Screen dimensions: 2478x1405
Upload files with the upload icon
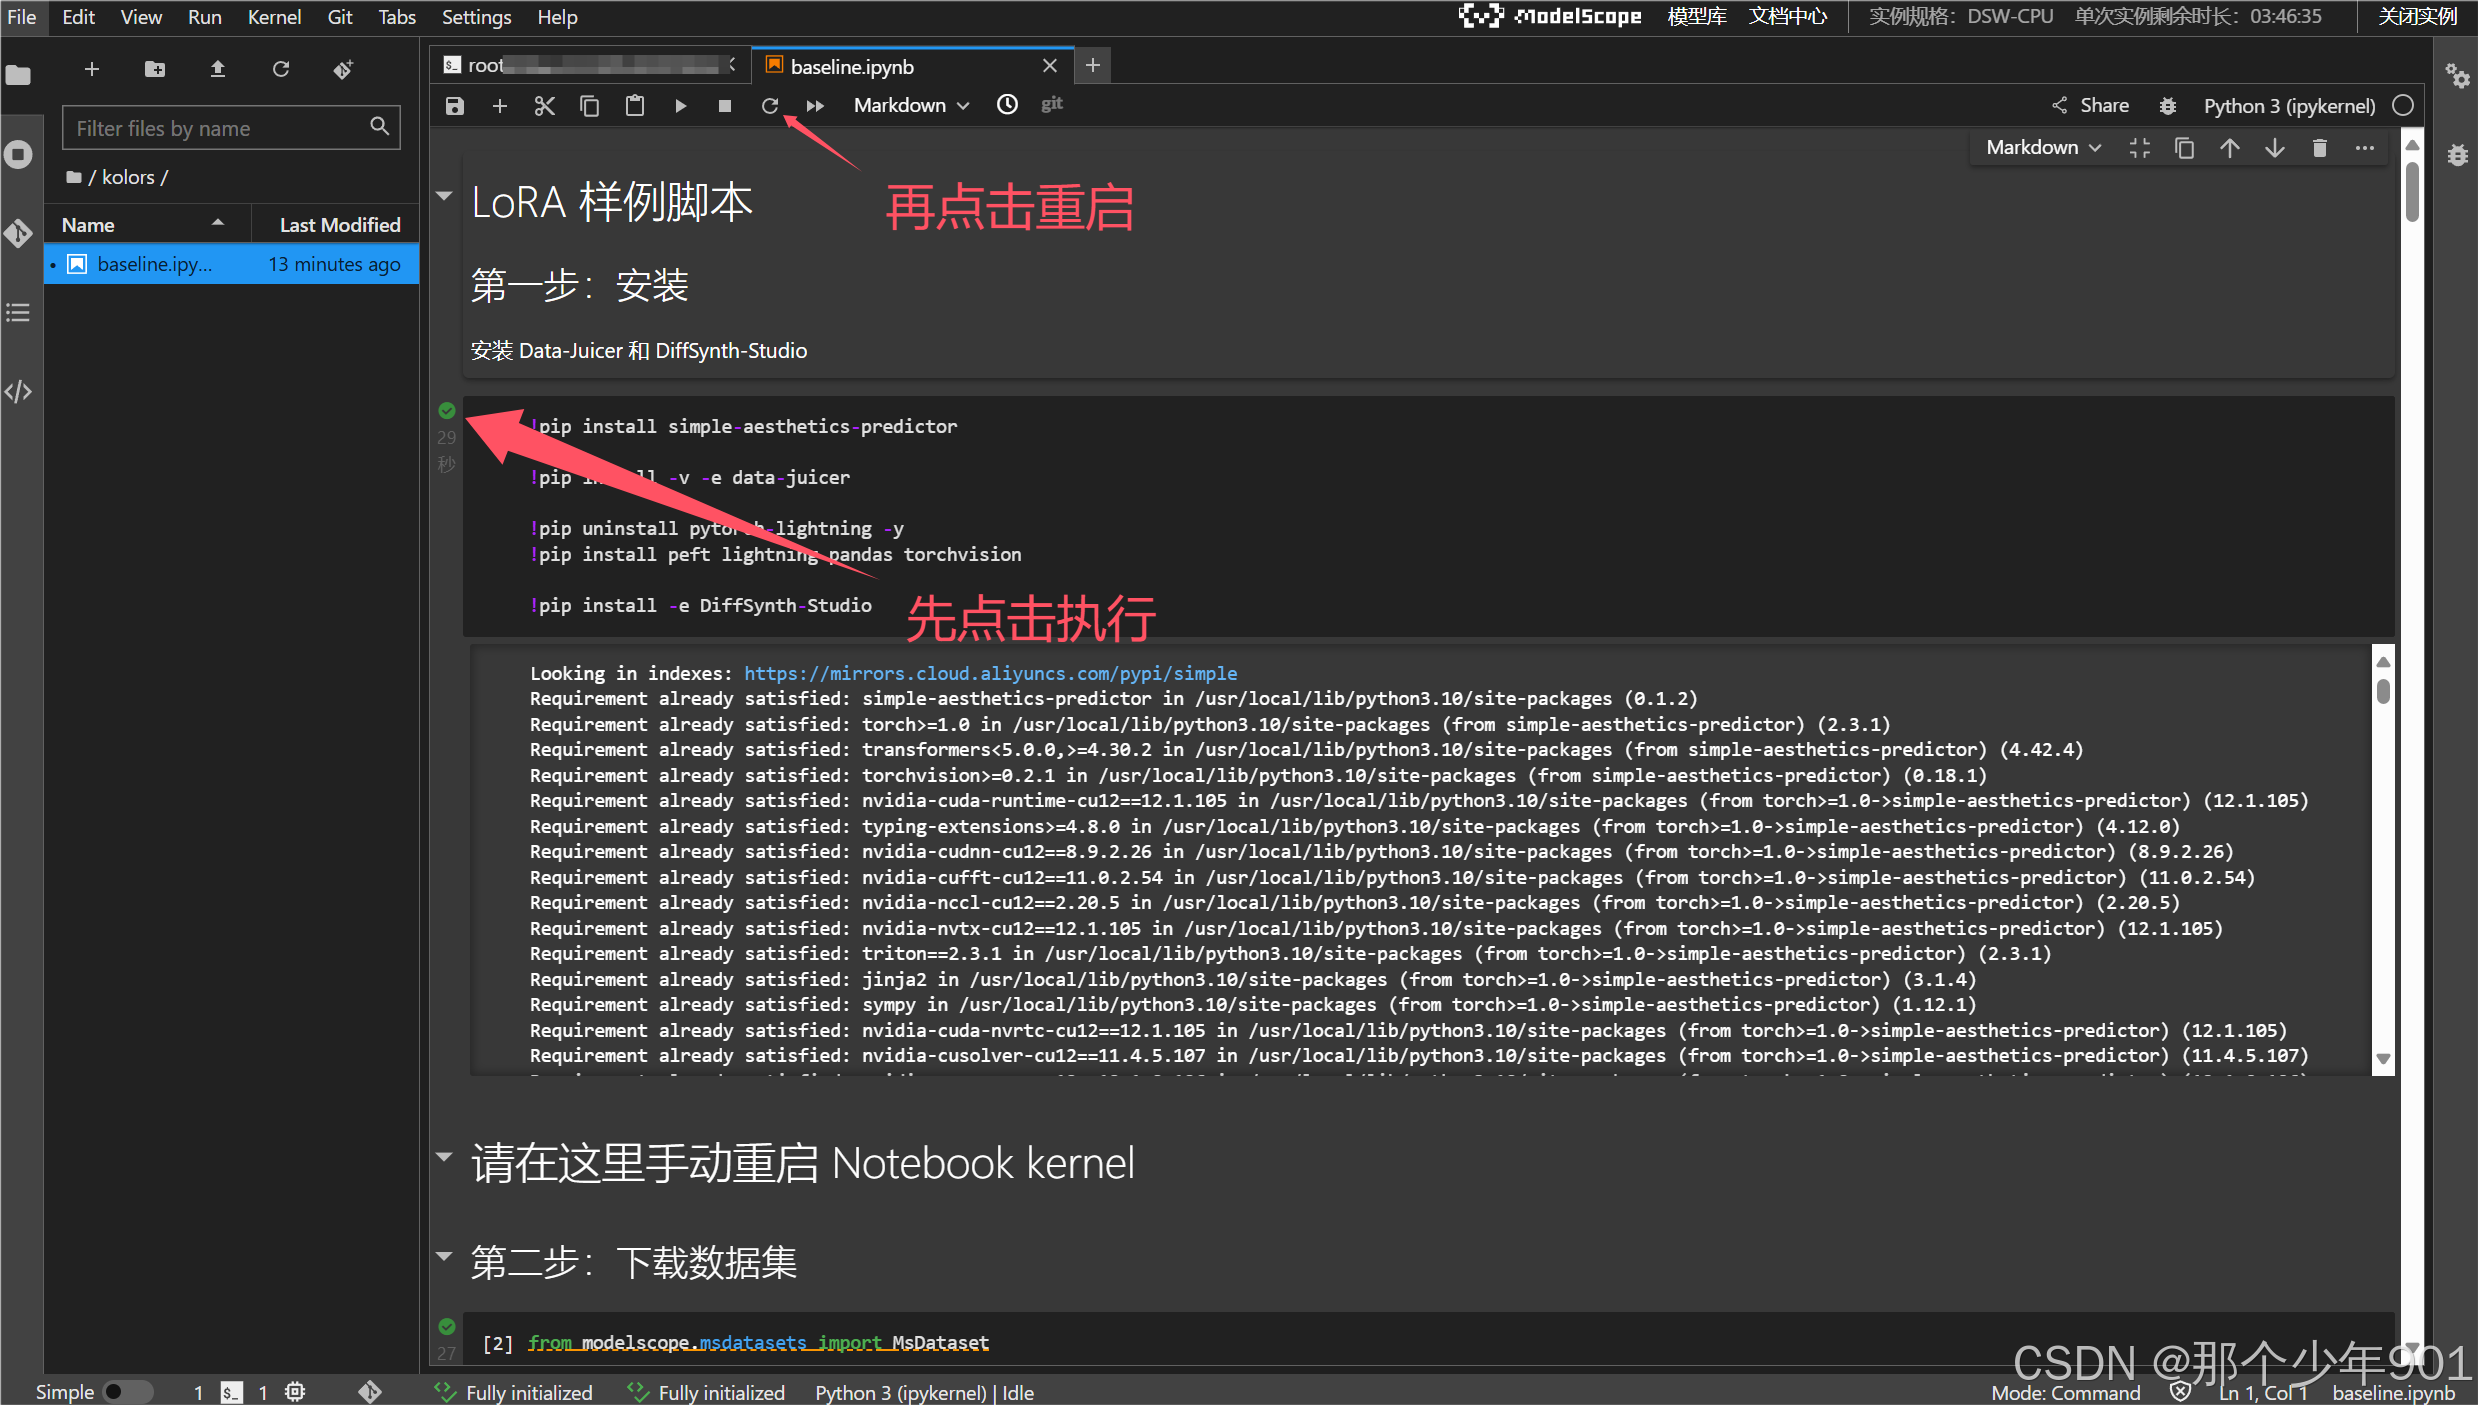(x=217, y=69)
